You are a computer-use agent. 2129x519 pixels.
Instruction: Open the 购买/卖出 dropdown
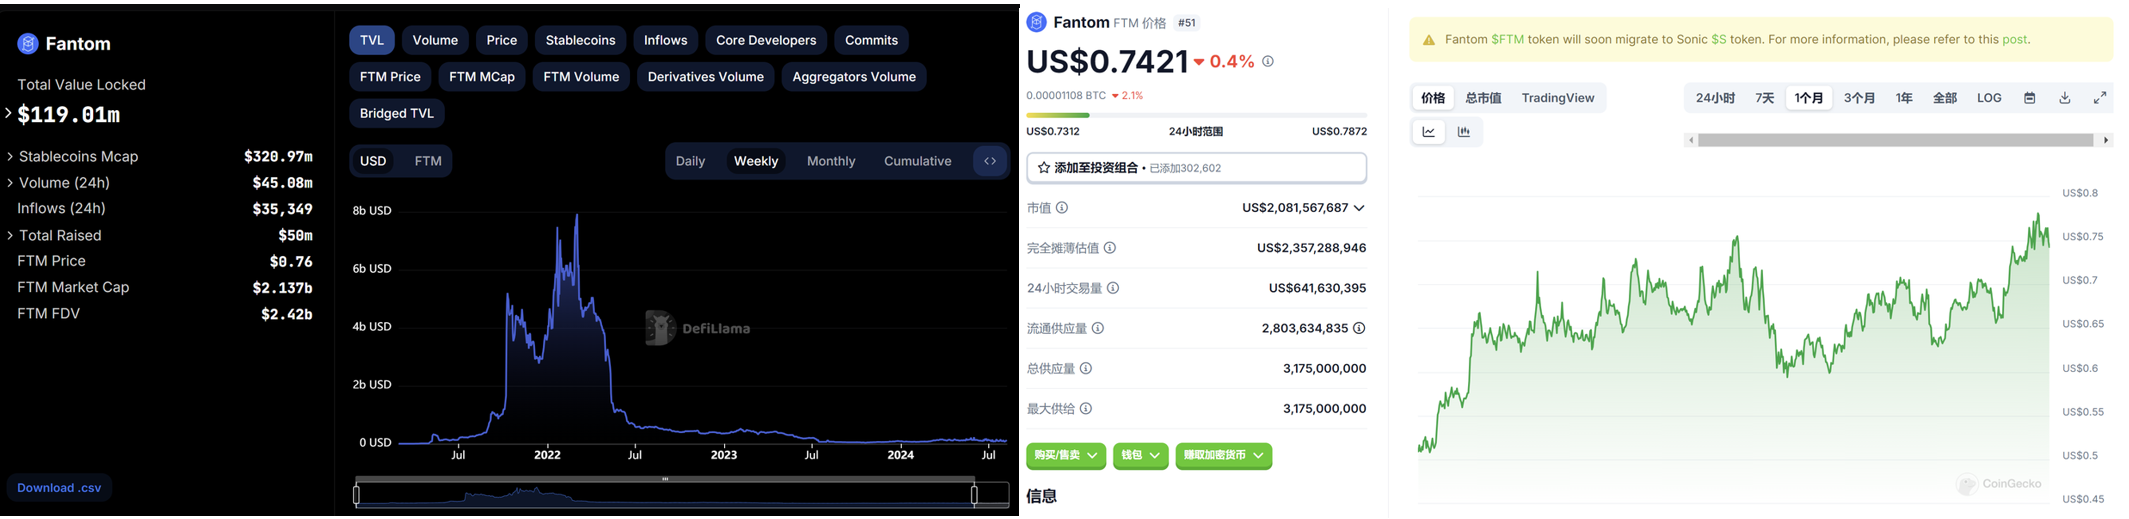(1065, 456)
